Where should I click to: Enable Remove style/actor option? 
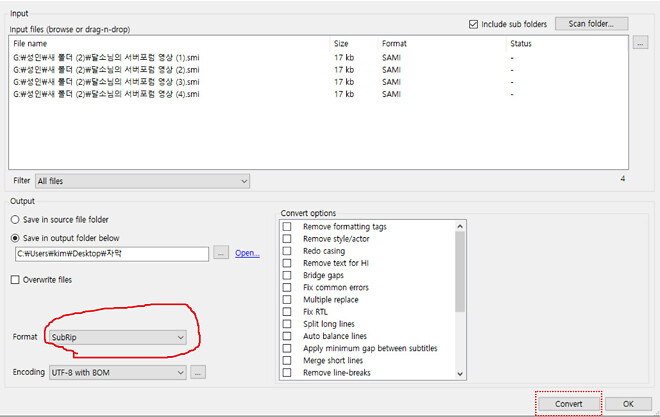[287, 239]
